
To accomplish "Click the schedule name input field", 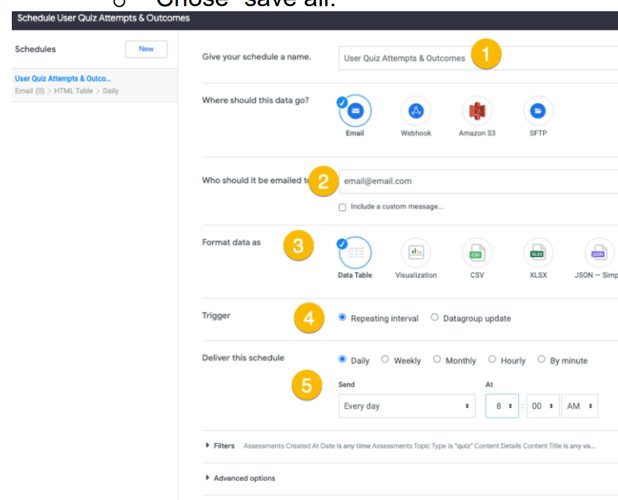I will click(476, 58).
